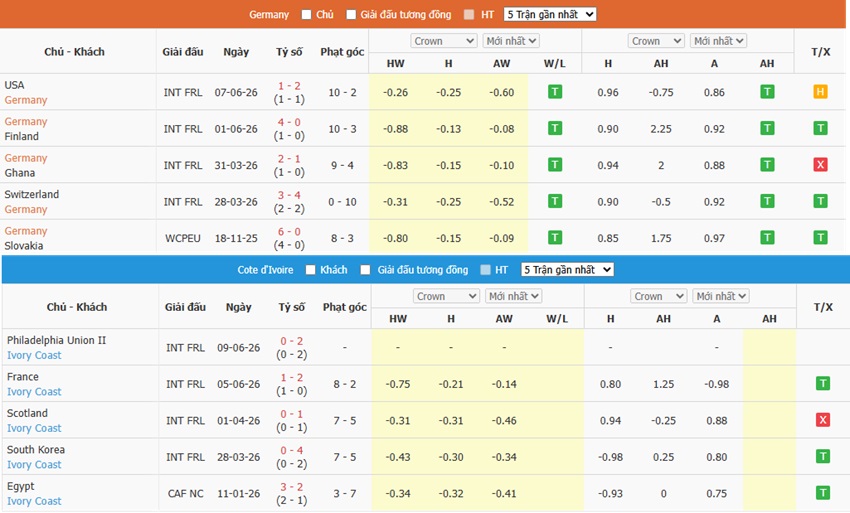Open the France team link

pyautogui.click(x=23, y=376)
